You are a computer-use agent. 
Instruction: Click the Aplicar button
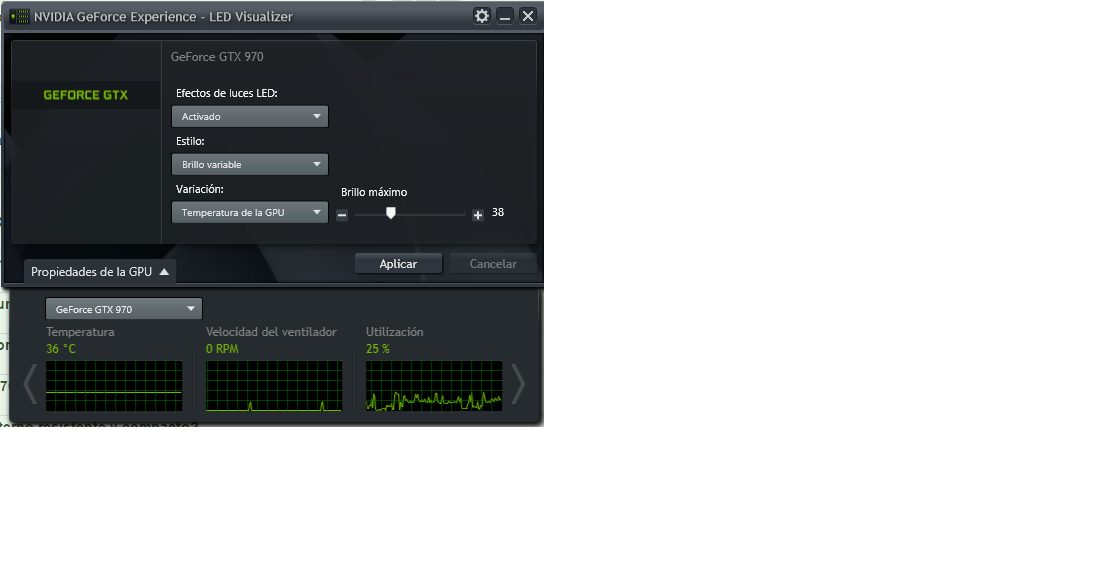[398, 264]
